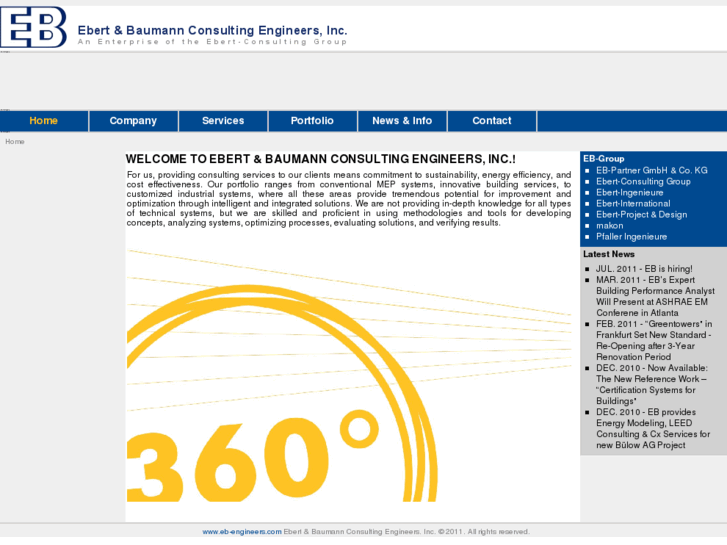This screenshot has width=727, height=545.
Task: Select Portfolio in the navigation bar
Action: pyautogui.click(x=312, y=121)
